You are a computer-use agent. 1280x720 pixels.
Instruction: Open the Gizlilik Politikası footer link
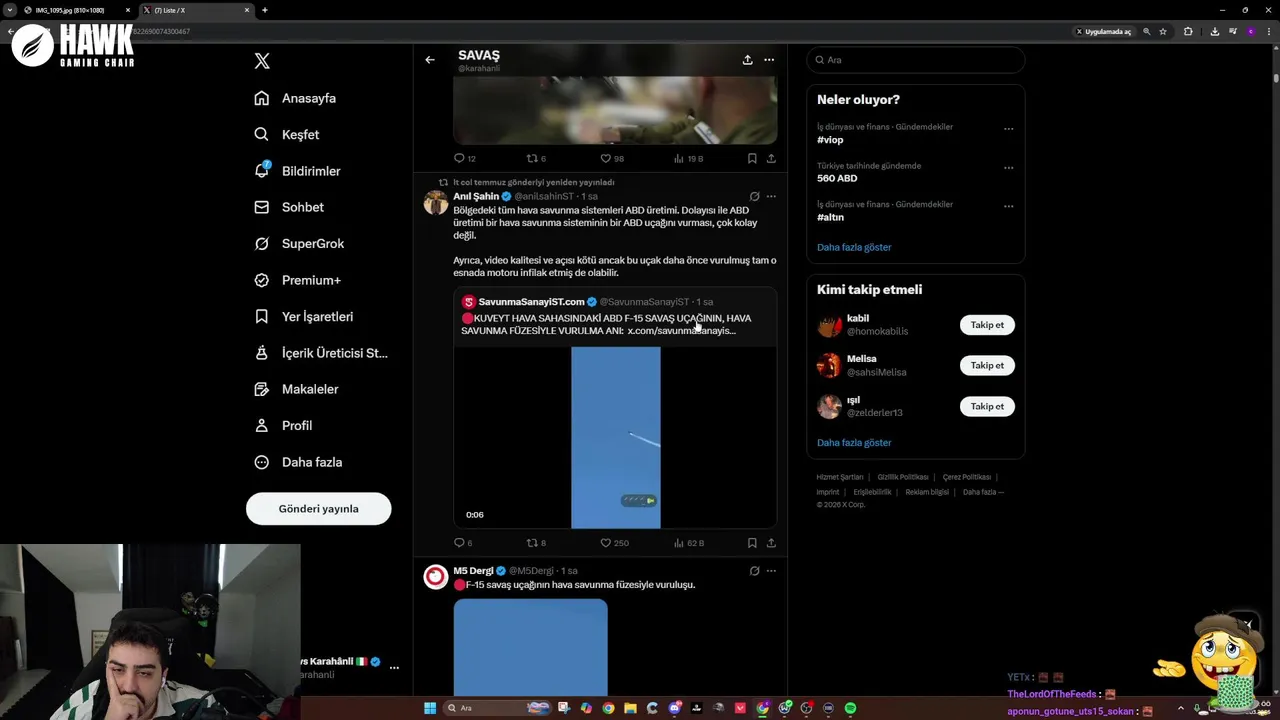(x=903, y=477)
